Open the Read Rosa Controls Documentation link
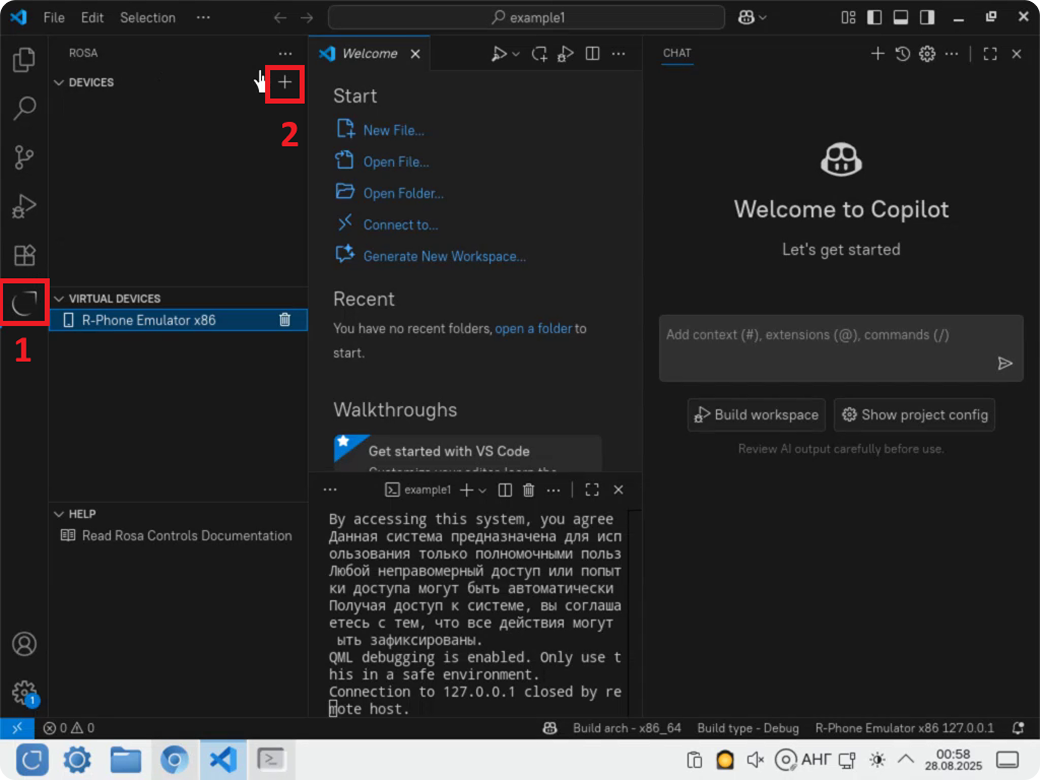The image size is (1040, 780). [x=187, y=535]
